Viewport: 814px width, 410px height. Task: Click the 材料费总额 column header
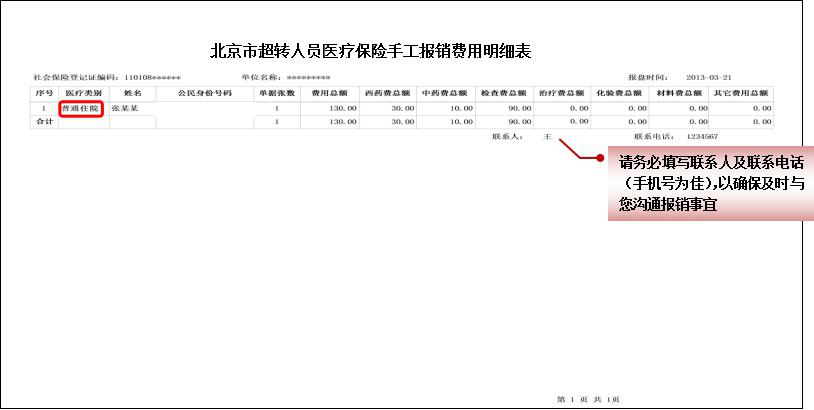[x=677, y=93]
